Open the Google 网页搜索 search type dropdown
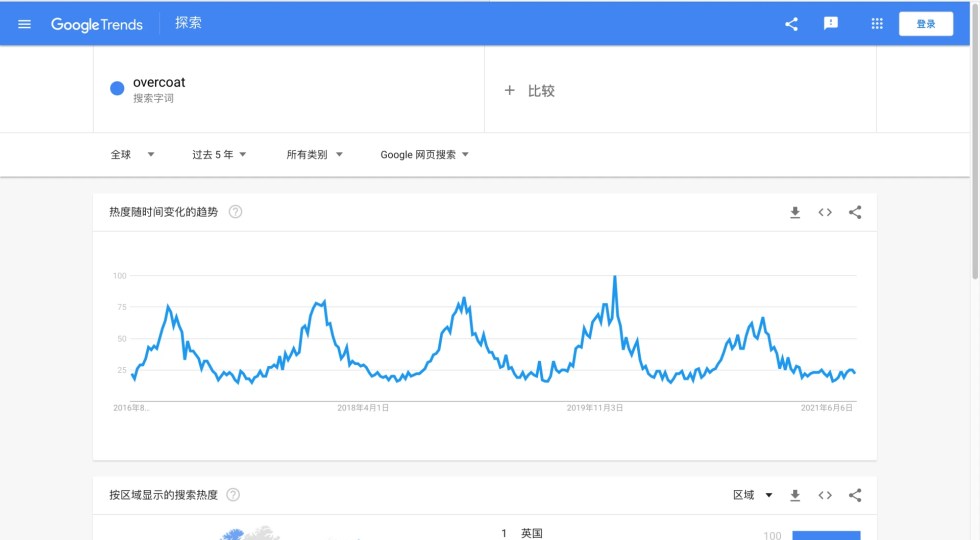Image resolution: width=980 pixels, height=540 pixels. [x=424, y=155]
